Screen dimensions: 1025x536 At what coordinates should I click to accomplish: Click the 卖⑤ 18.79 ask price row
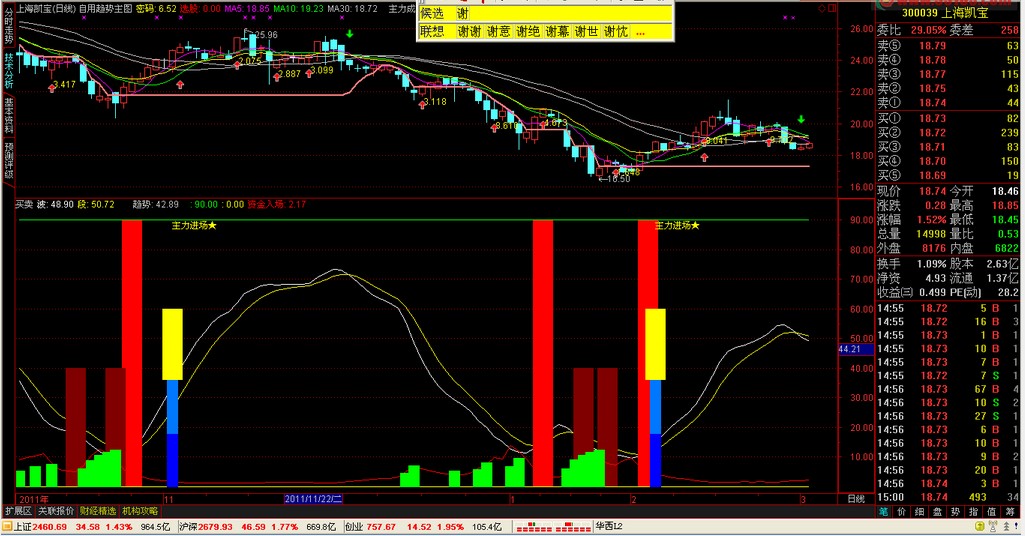tap(948, 46)
